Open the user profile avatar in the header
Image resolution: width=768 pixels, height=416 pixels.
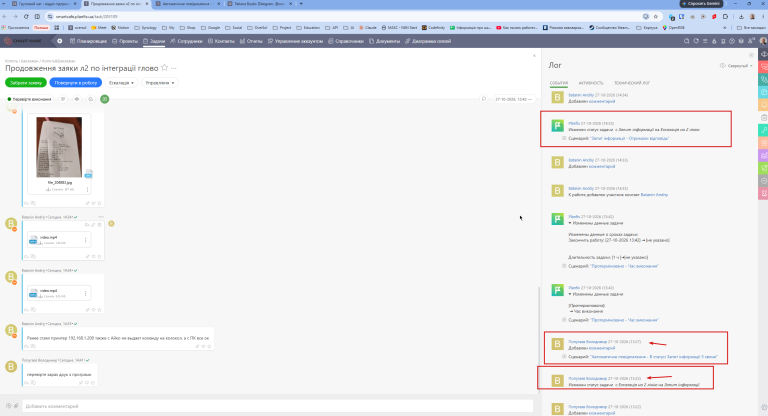click(x=763, y=41)
